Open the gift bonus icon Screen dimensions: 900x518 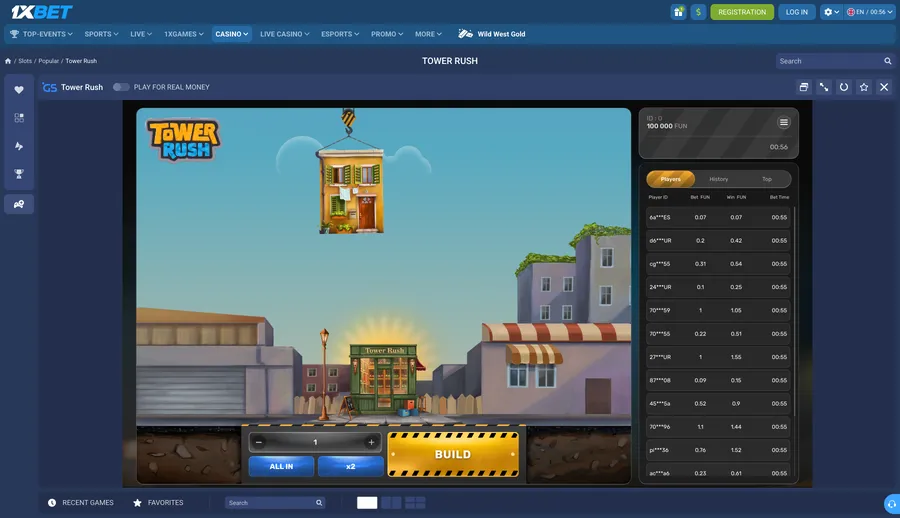point(678,12)
